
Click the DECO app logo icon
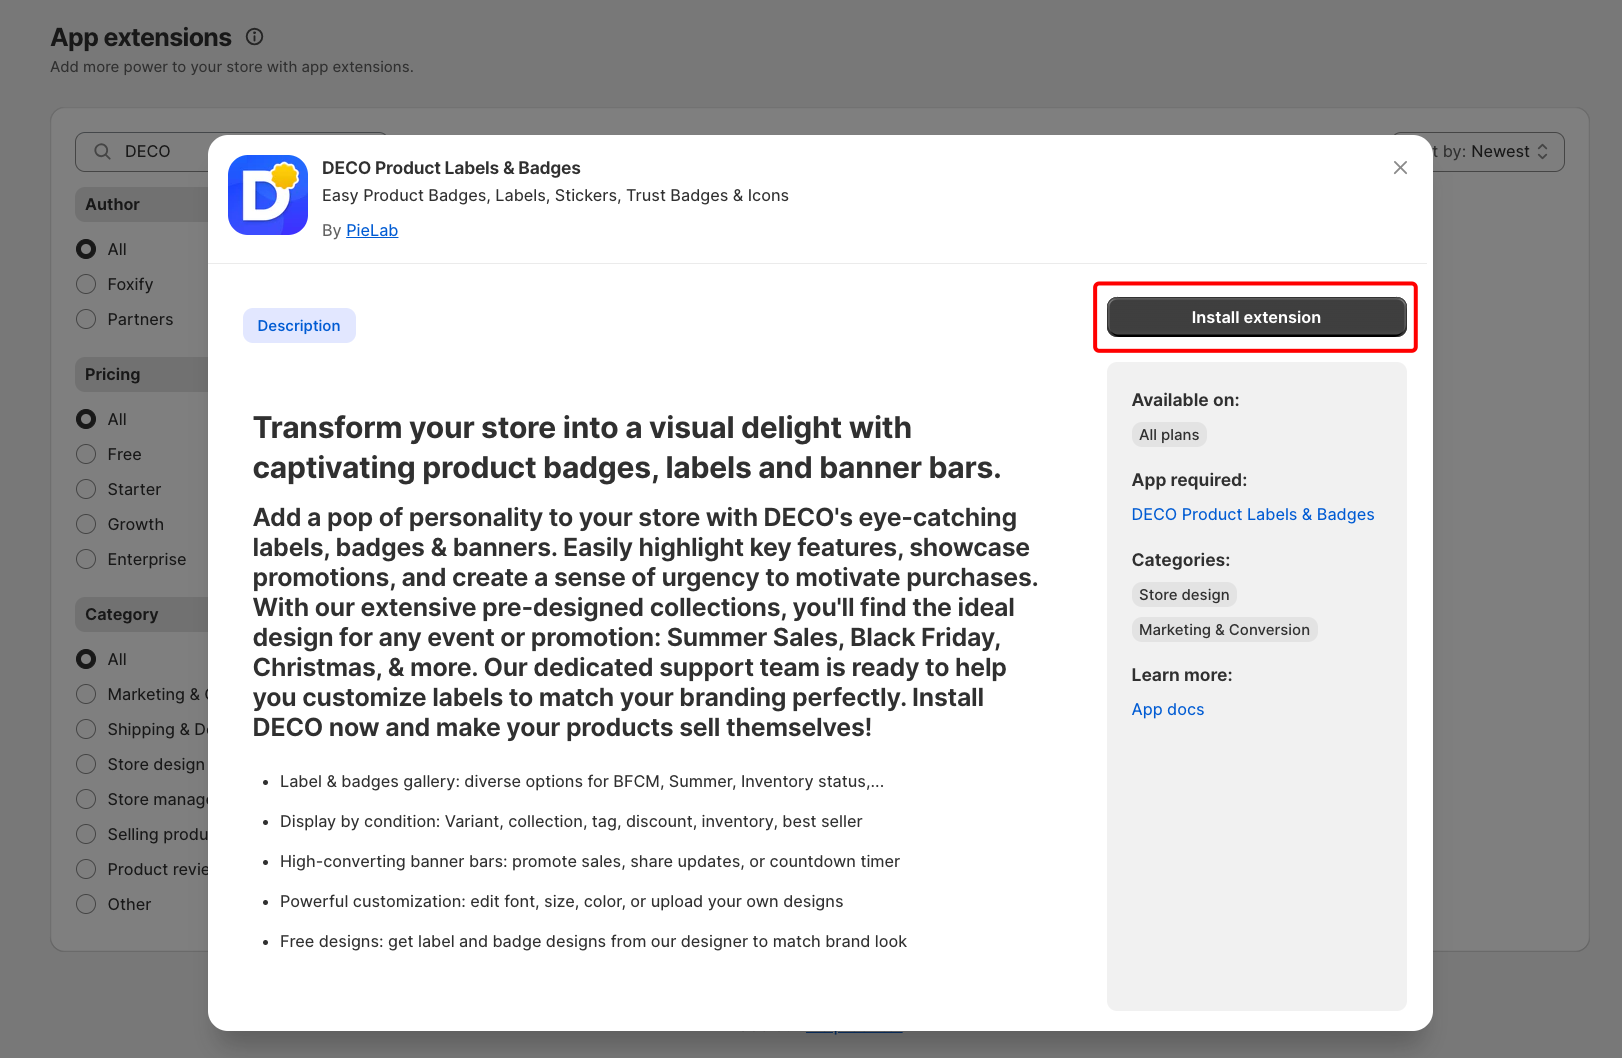[x=267, y=195]
